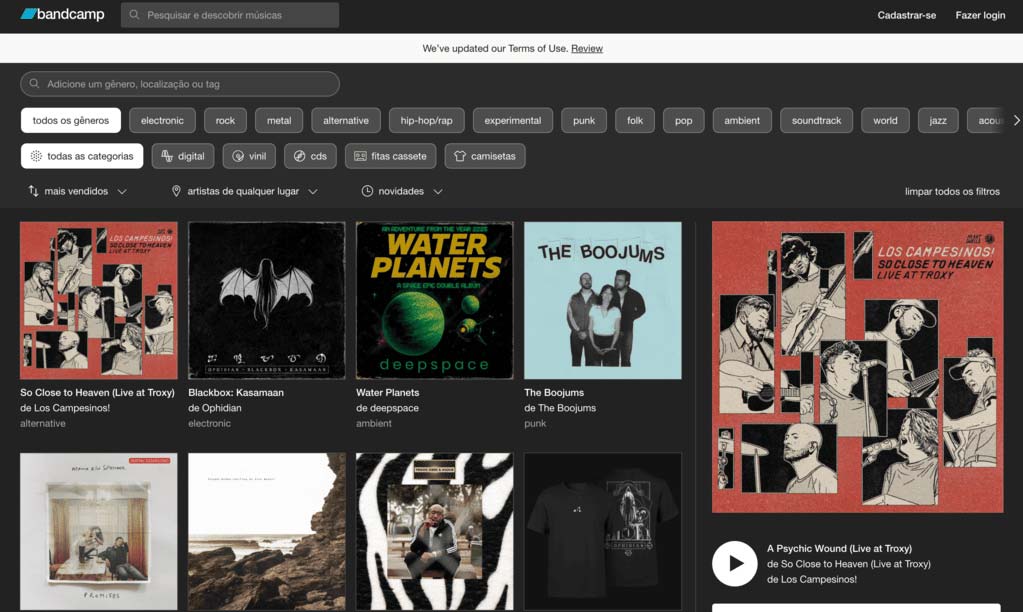
Task: Click de Ophidian artist name
Action: click(215, 408)
